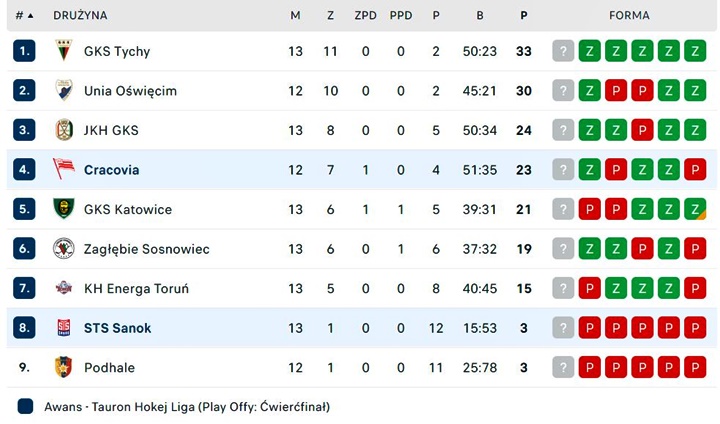Click the last green Z in GKS Katowice's form

pos(695,209)
